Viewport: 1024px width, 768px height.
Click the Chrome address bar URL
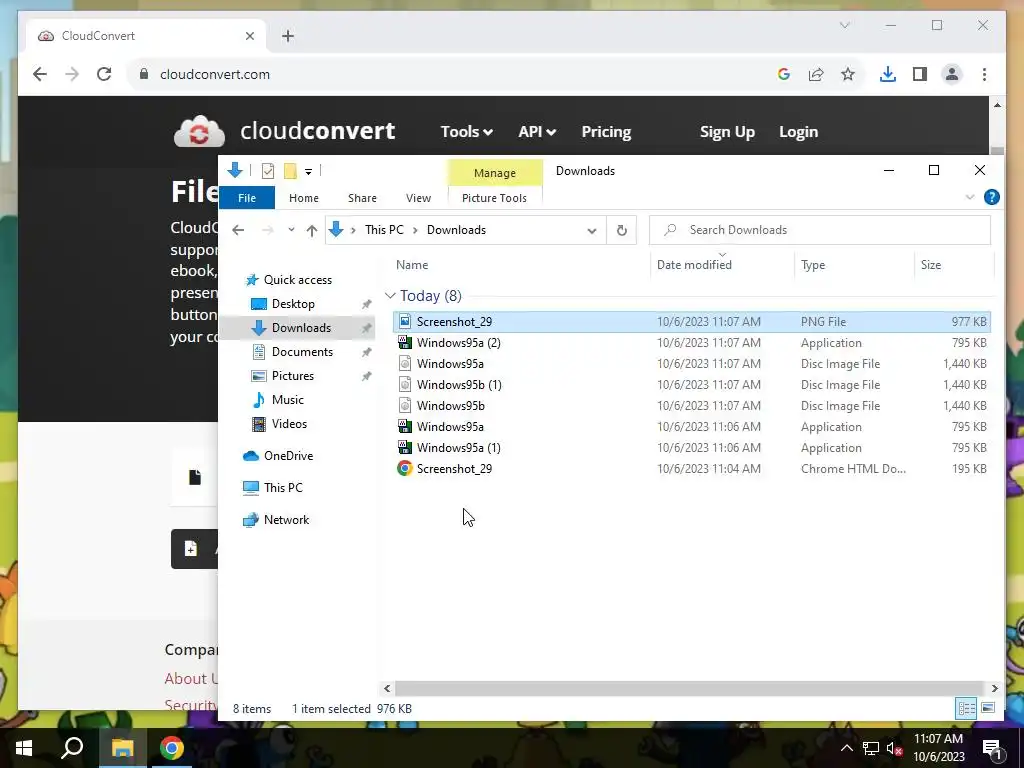click(x=215, y=74)
